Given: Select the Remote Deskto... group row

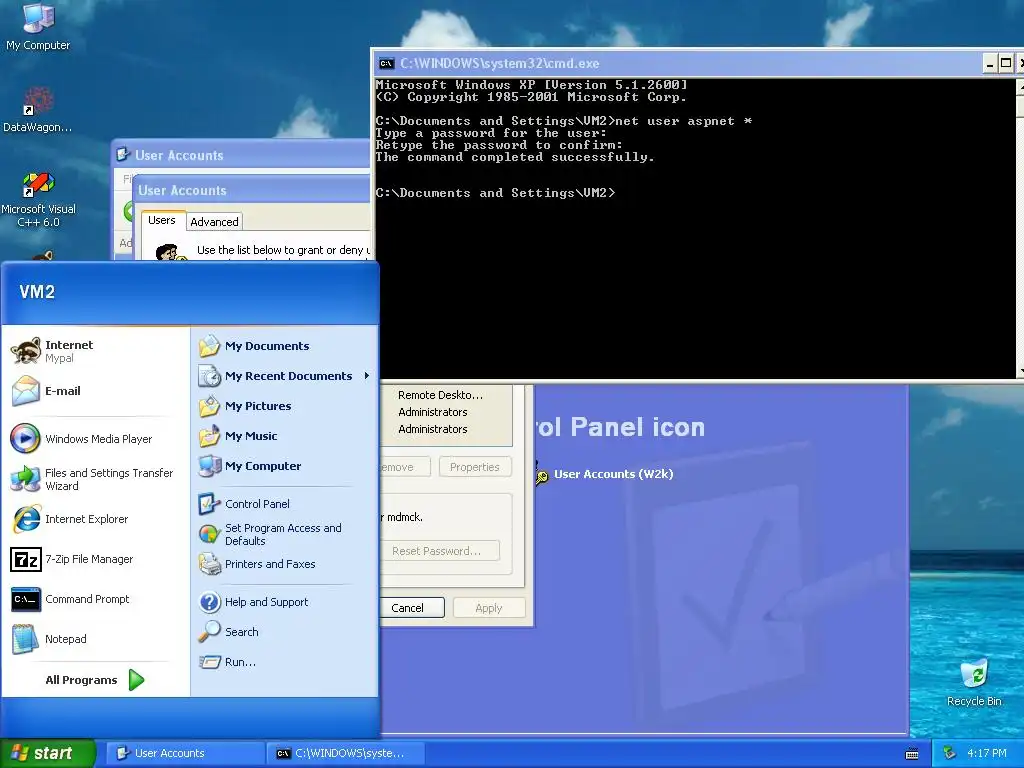Looking at the screenshot, I should [445, 395].
